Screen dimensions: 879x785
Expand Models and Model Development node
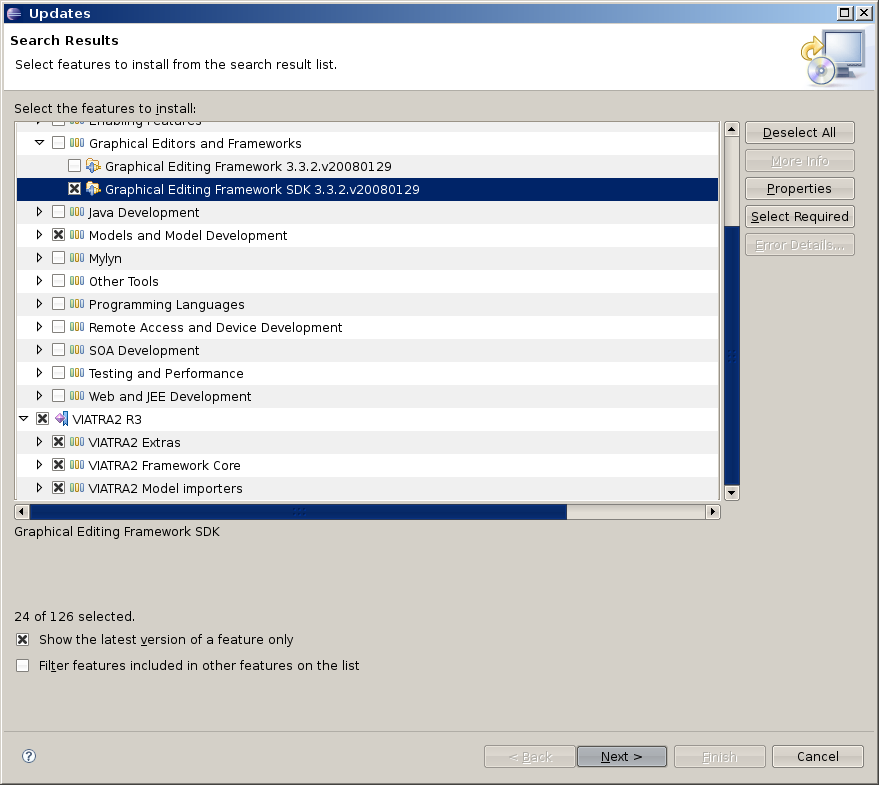39,235
